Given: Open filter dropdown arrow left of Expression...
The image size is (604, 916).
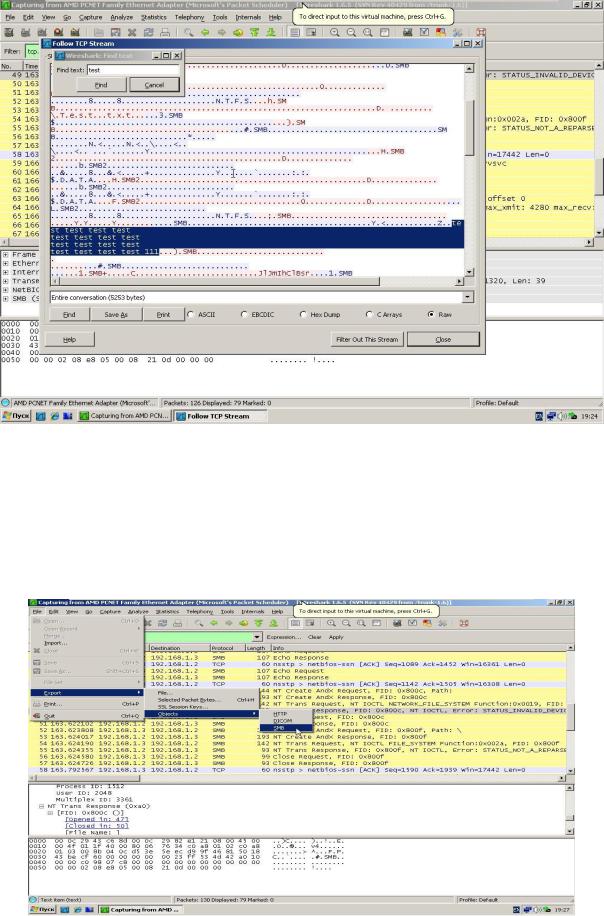Looking at the screenshot, I should click(257, 637).
